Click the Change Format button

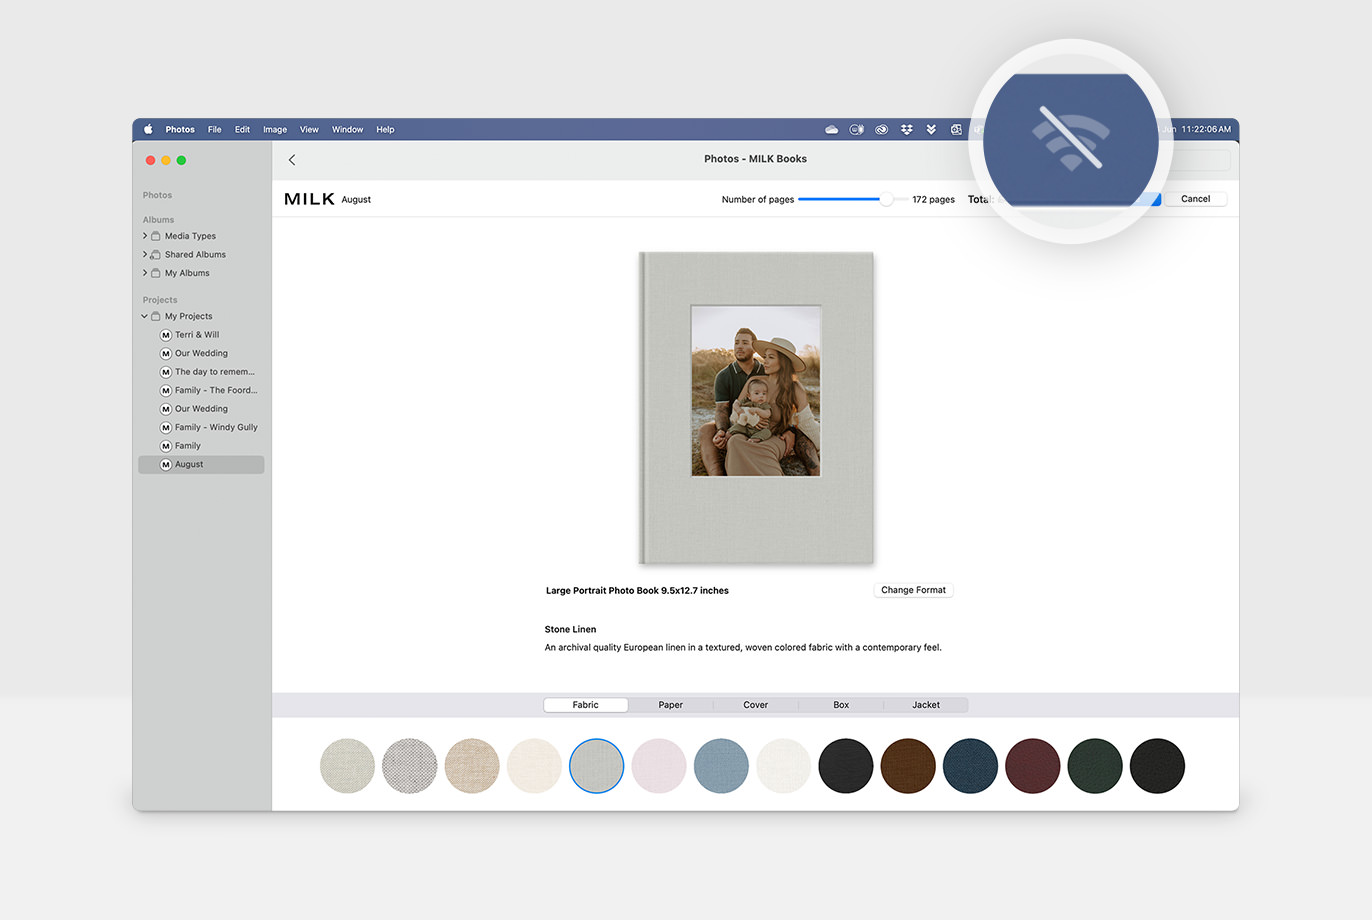click(913, 590)
